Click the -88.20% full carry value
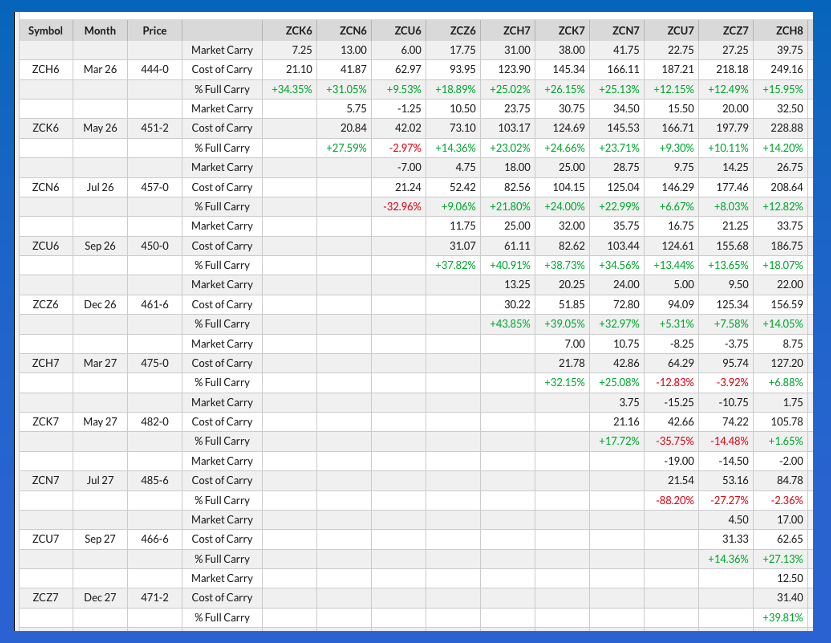Image resolution: width=831 pixels, height=643 pixels. (675, 500)
